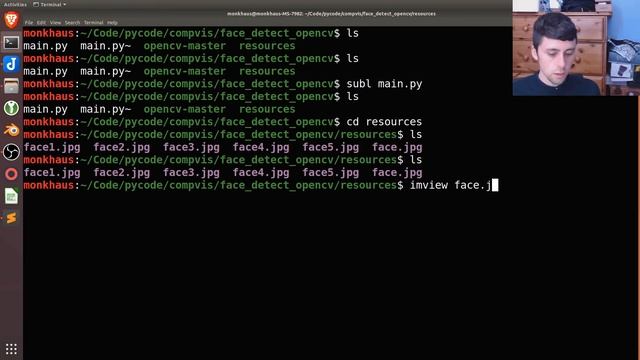Click 'resources' in the first ls output
640x360 pixels.
267,46
